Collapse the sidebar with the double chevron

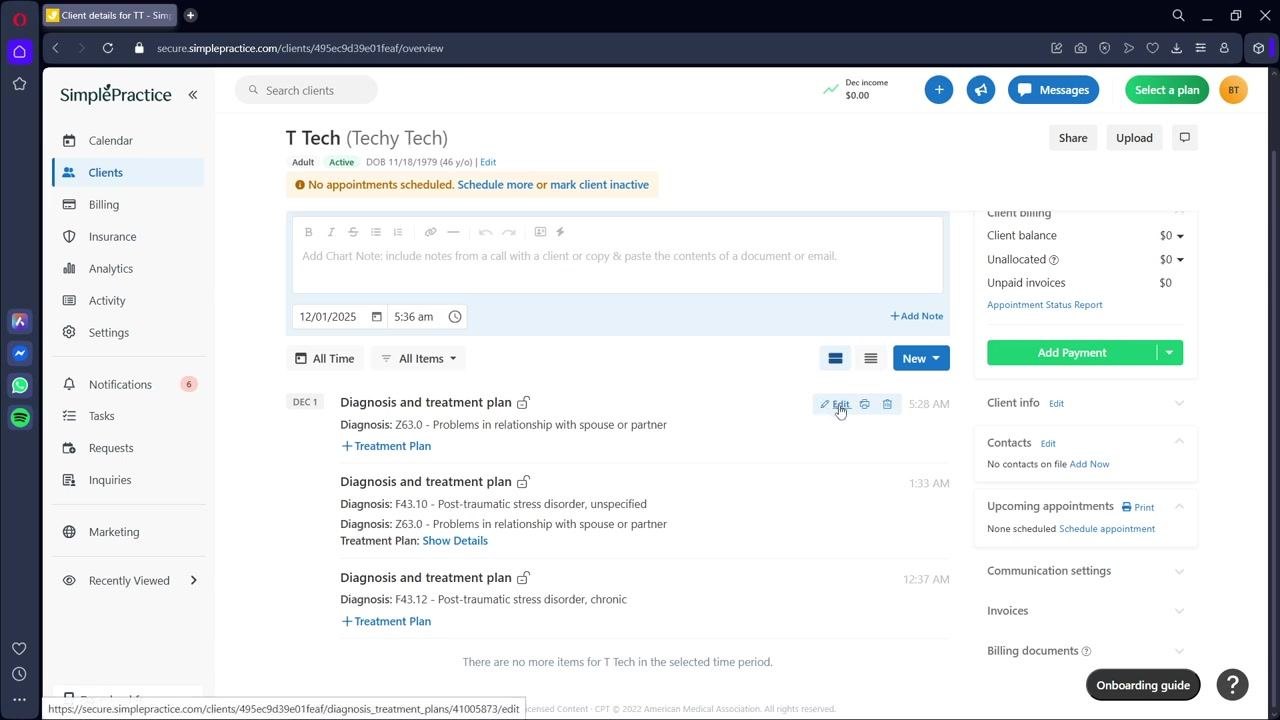tap(193, 94)
